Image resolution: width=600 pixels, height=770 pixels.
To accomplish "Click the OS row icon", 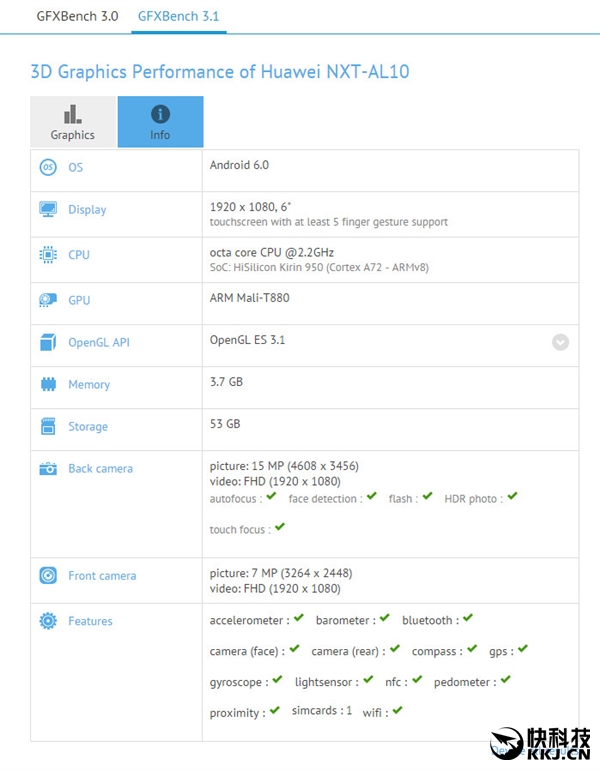I will 48,167.
